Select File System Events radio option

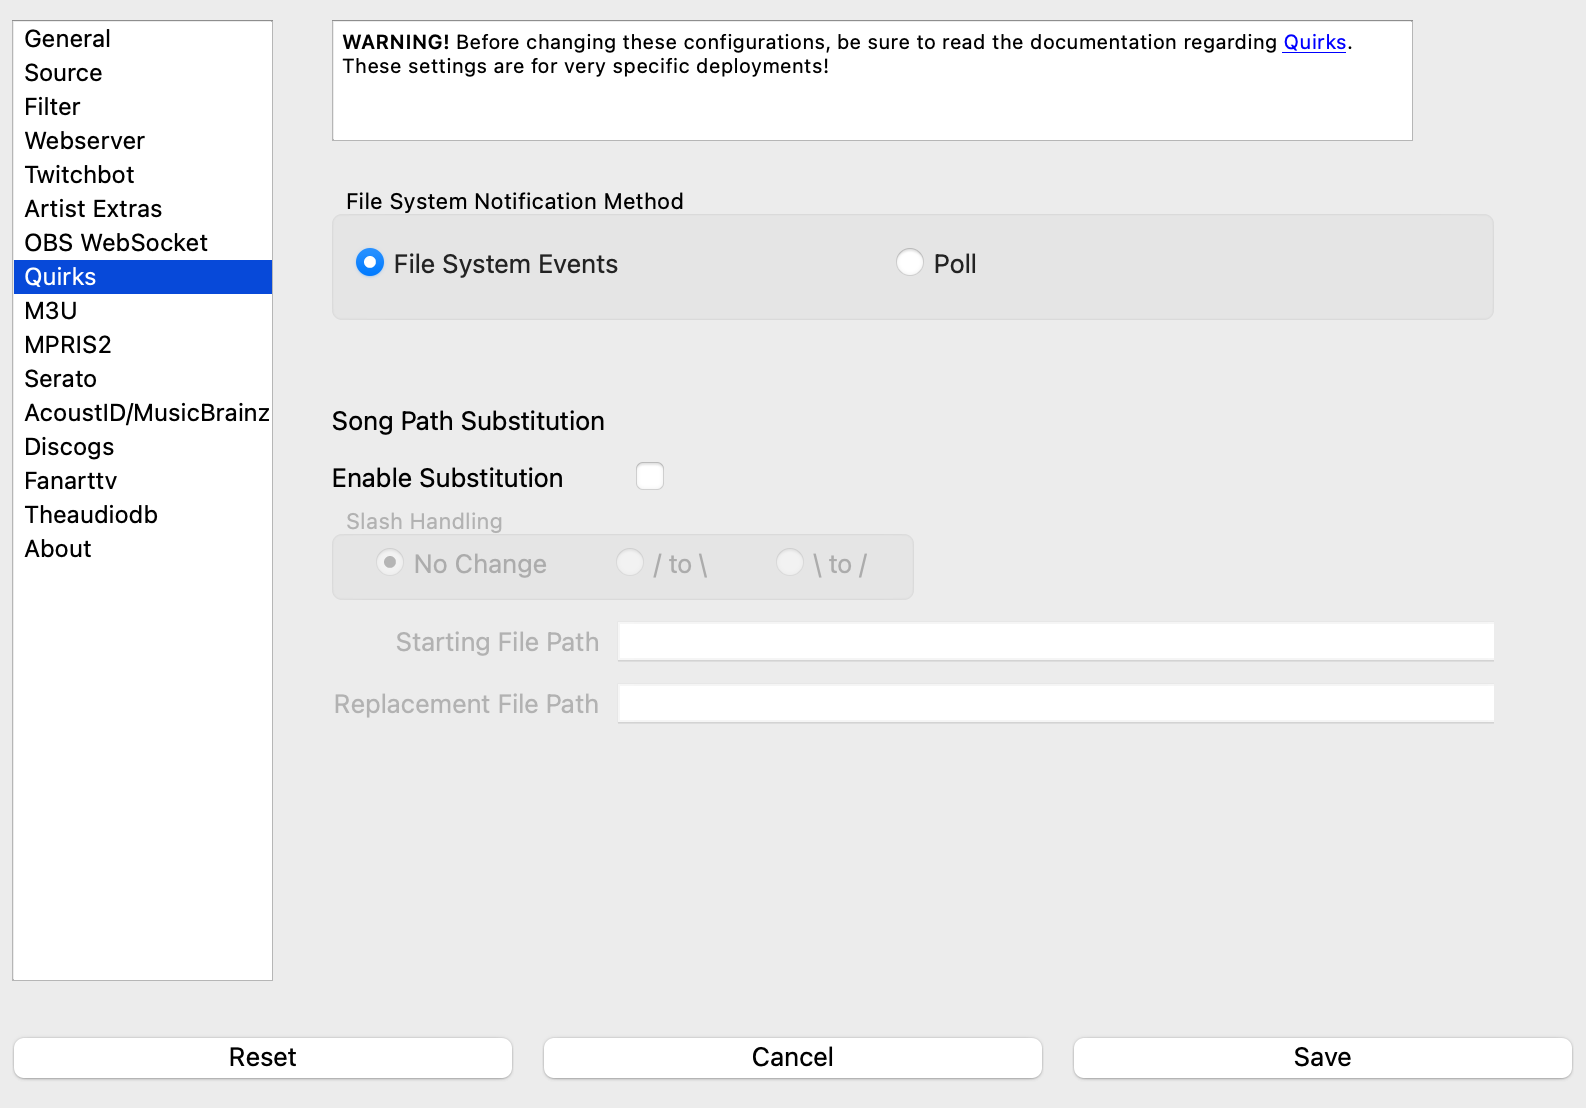pos(370,263)
